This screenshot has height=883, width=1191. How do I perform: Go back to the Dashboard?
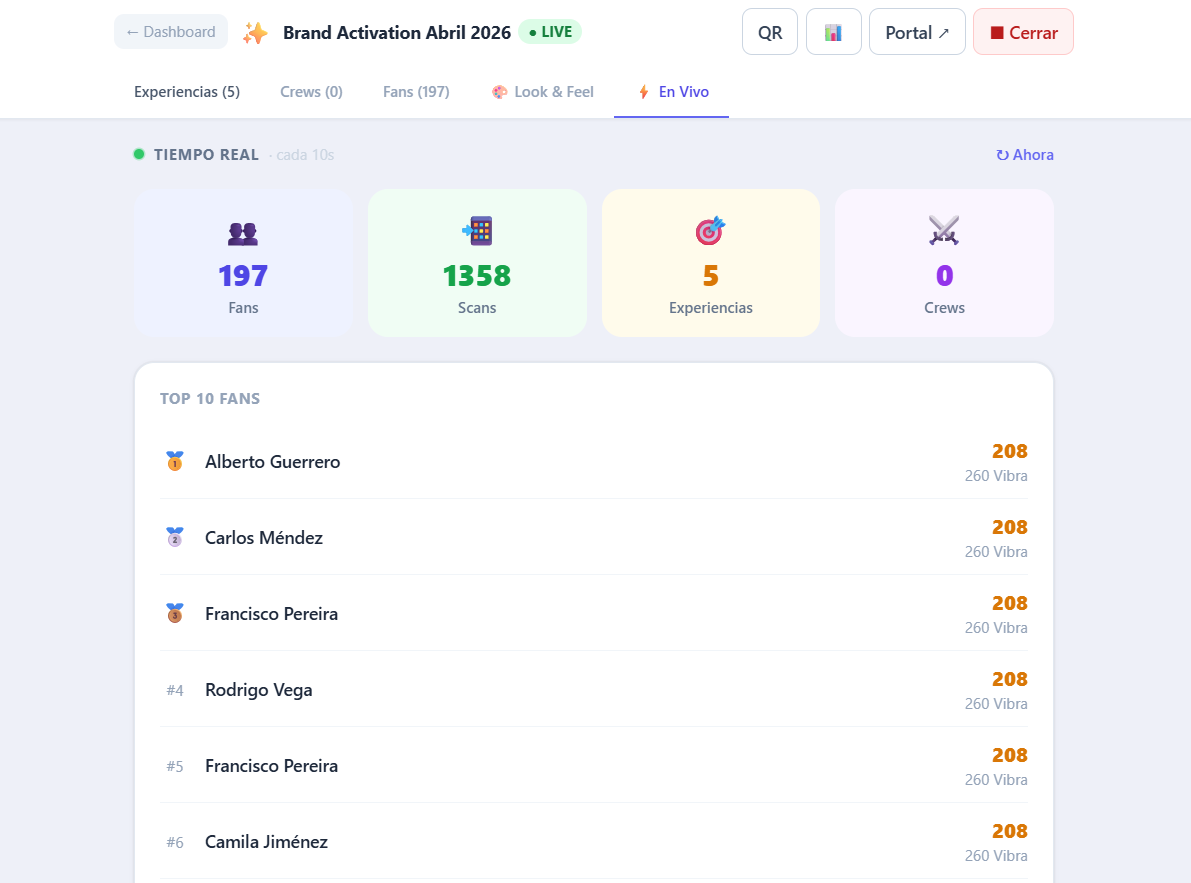point(171,32)
